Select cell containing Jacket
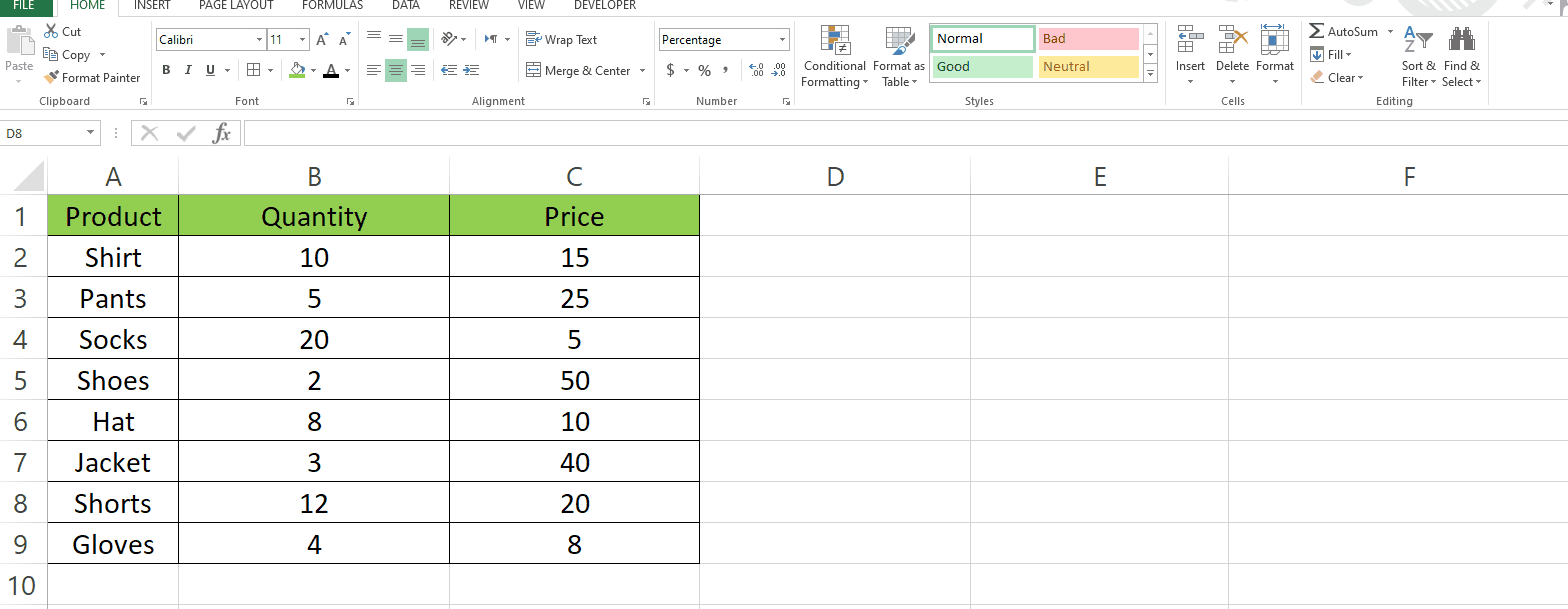The width and height of the screenshot is (1568, 609). [x=113, y=462]
